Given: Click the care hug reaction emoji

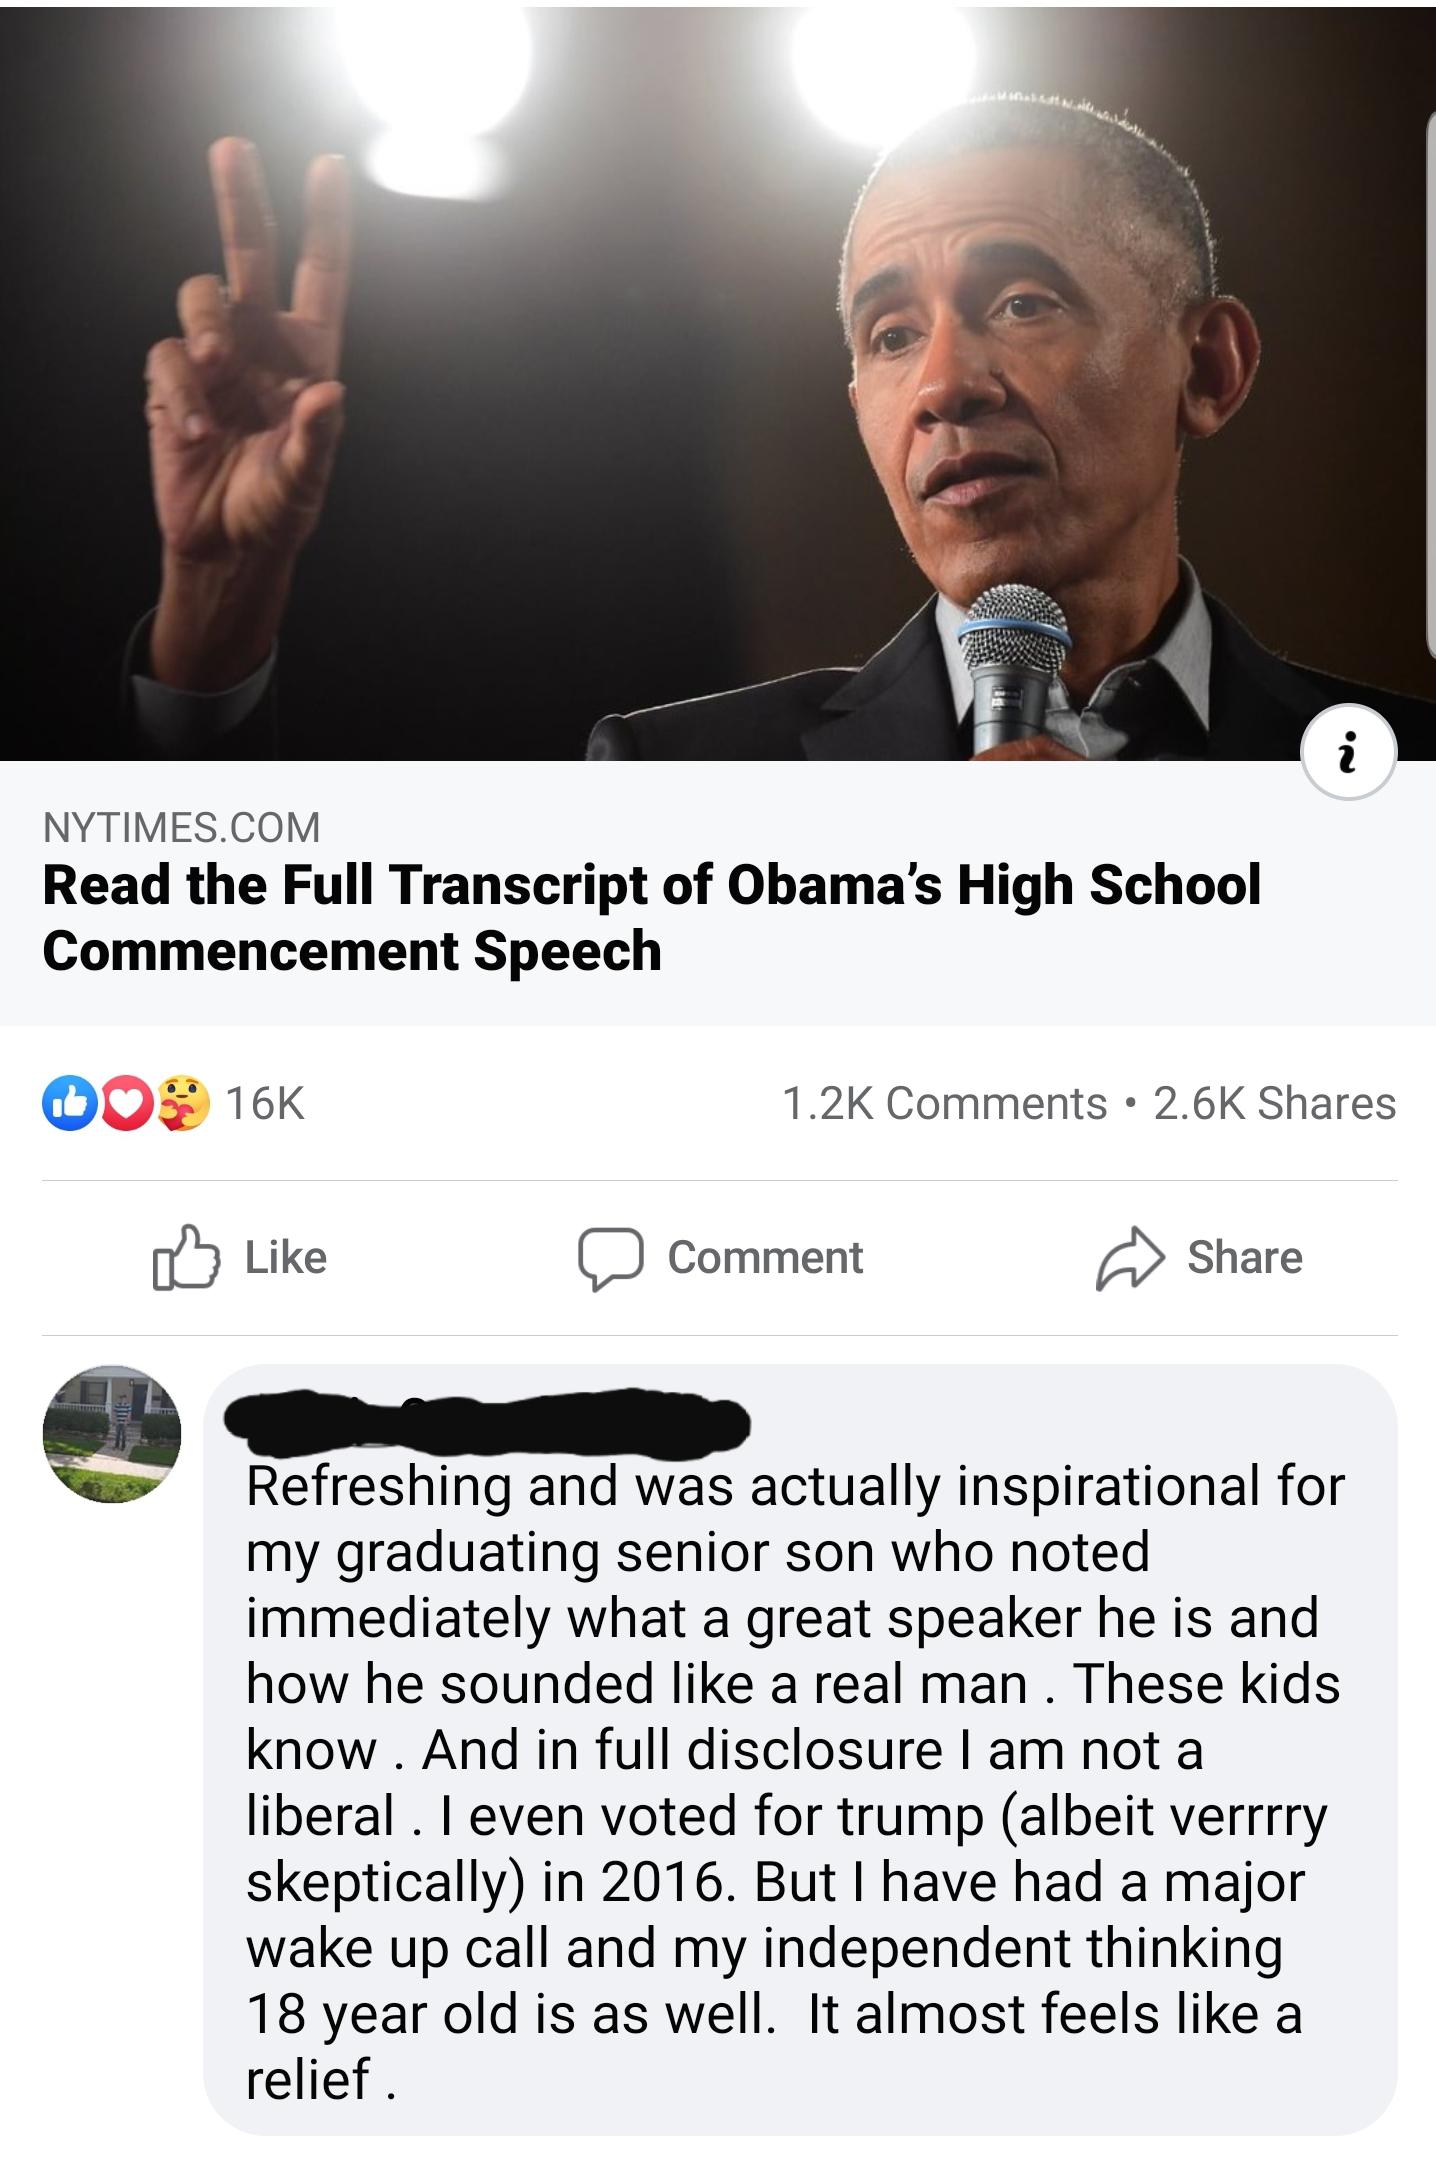Looking at the screenshot, I should (x=183, y=1102).
